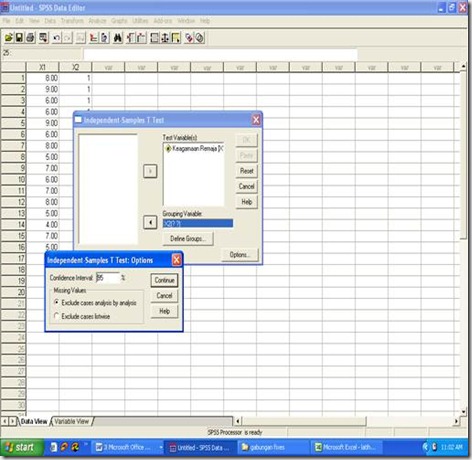Click the data grid scroll-up arrow
Image resolution: width=472 pixels, height=460 pixels.
click(464, 67)
